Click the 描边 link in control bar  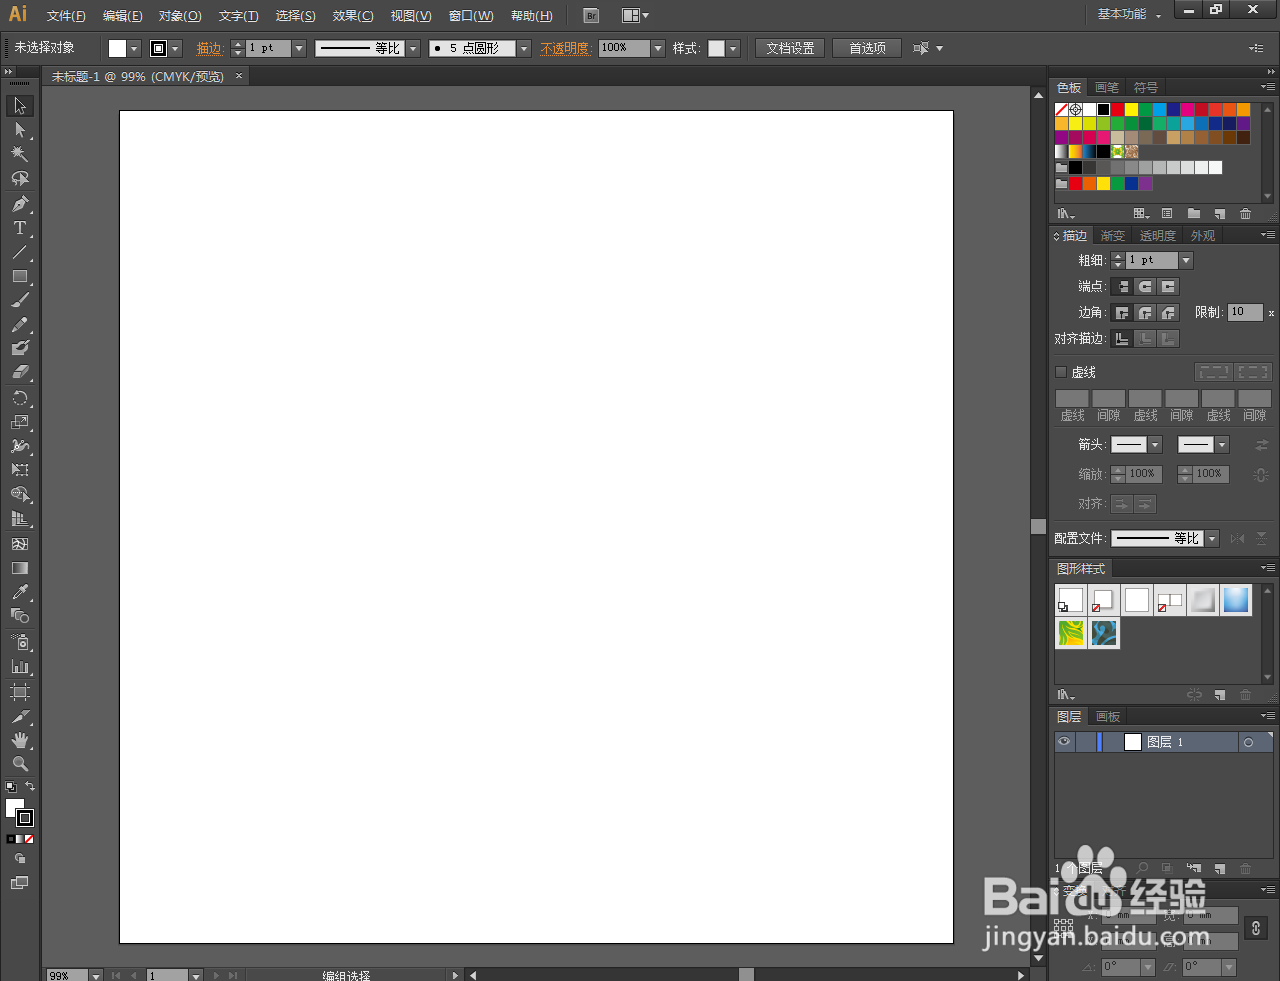click(x=209, y=48)
